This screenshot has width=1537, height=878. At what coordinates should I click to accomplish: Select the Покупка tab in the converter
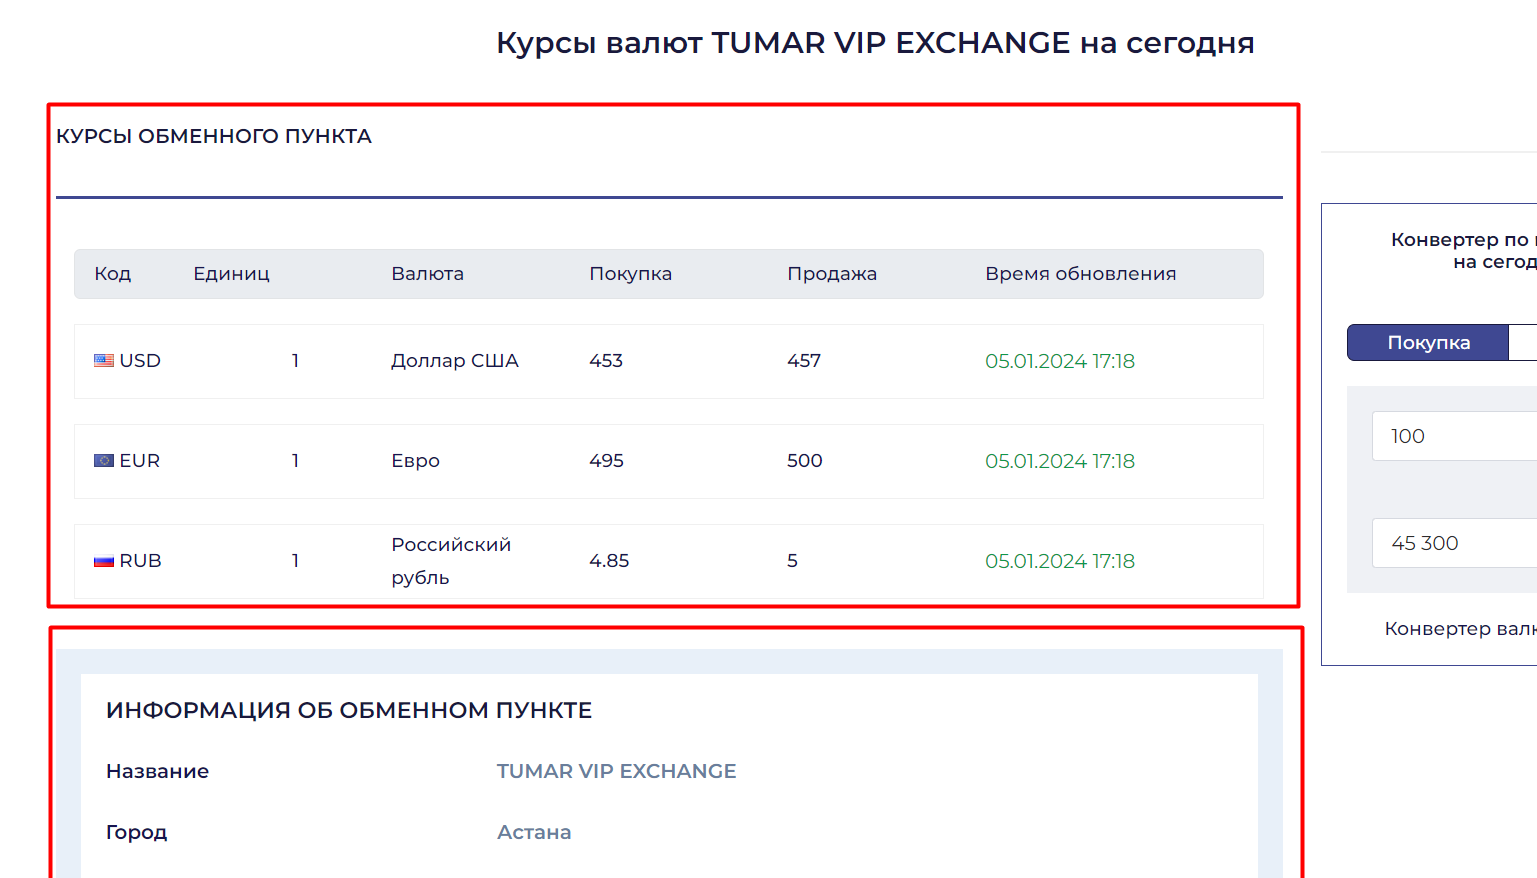coord(1428,342)
